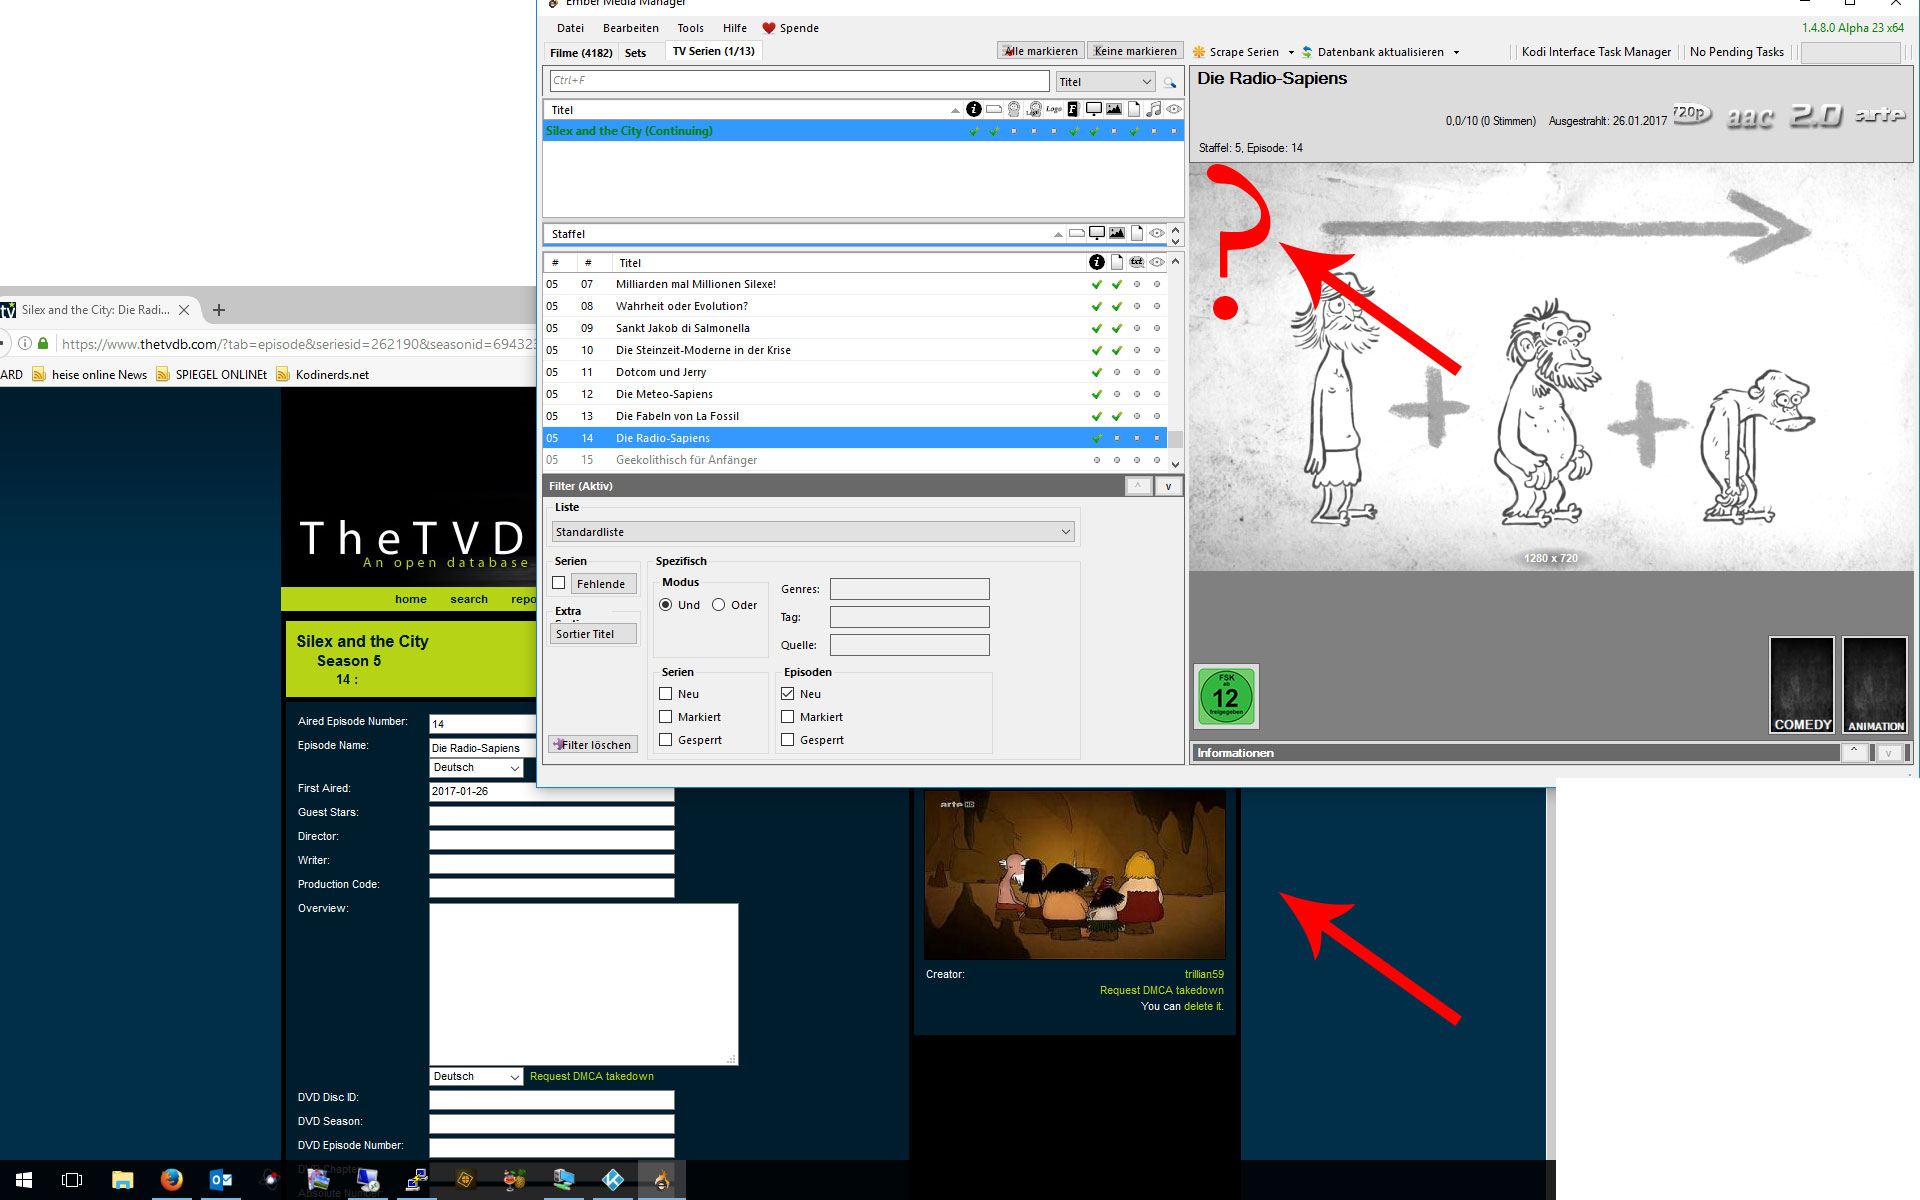Collapse the Filter panel with the up button
Viewport: 1920px width, 1200px height.
pyautogui.click(x=1138, y=486)
